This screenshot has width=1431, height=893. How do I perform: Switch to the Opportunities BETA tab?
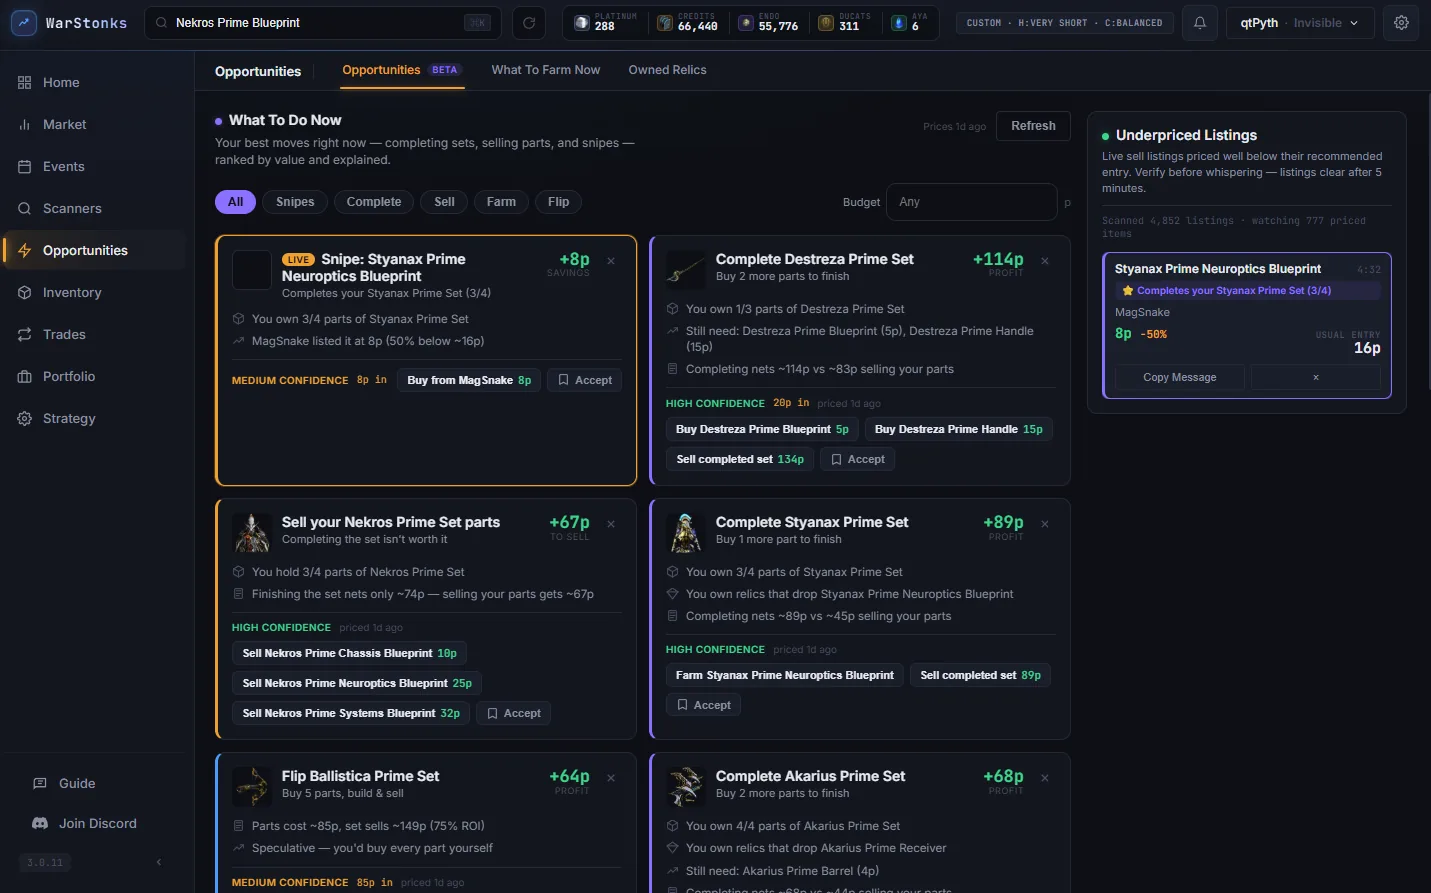400,70
